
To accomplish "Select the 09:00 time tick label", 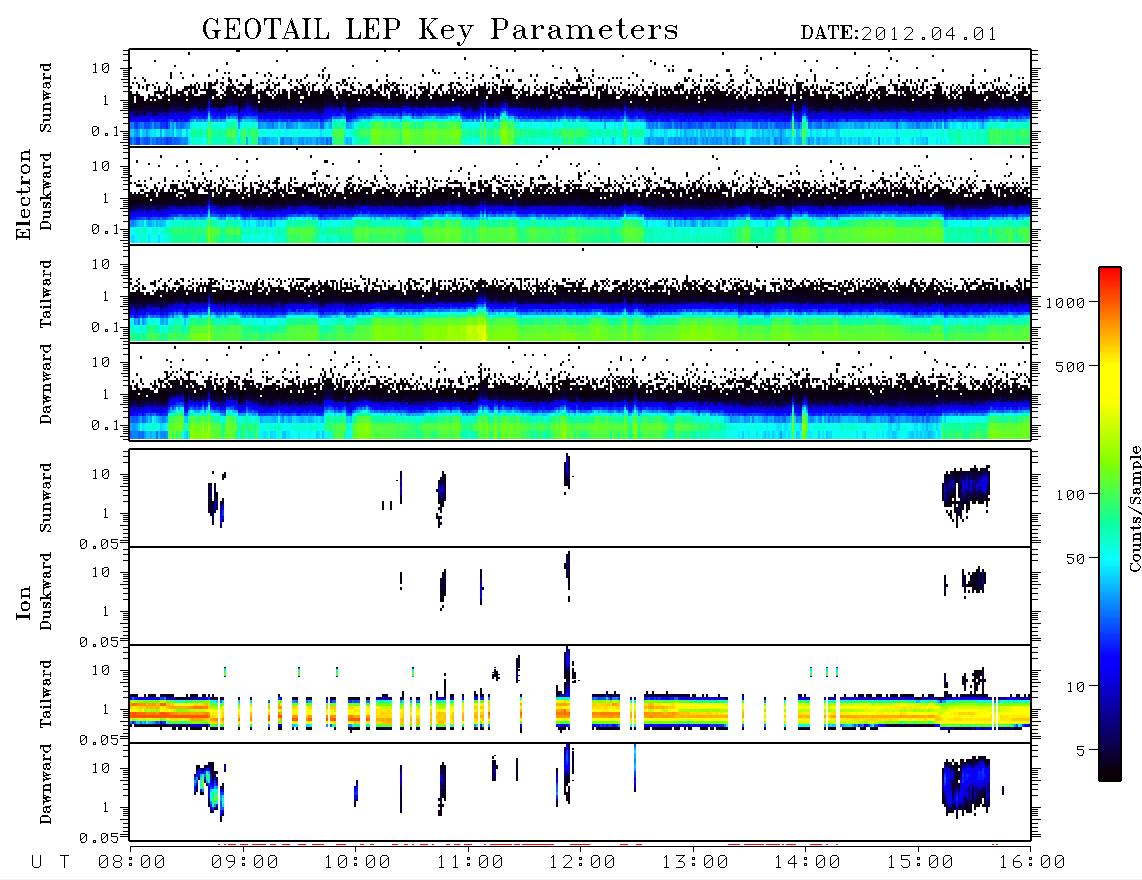I will point(245,862).
